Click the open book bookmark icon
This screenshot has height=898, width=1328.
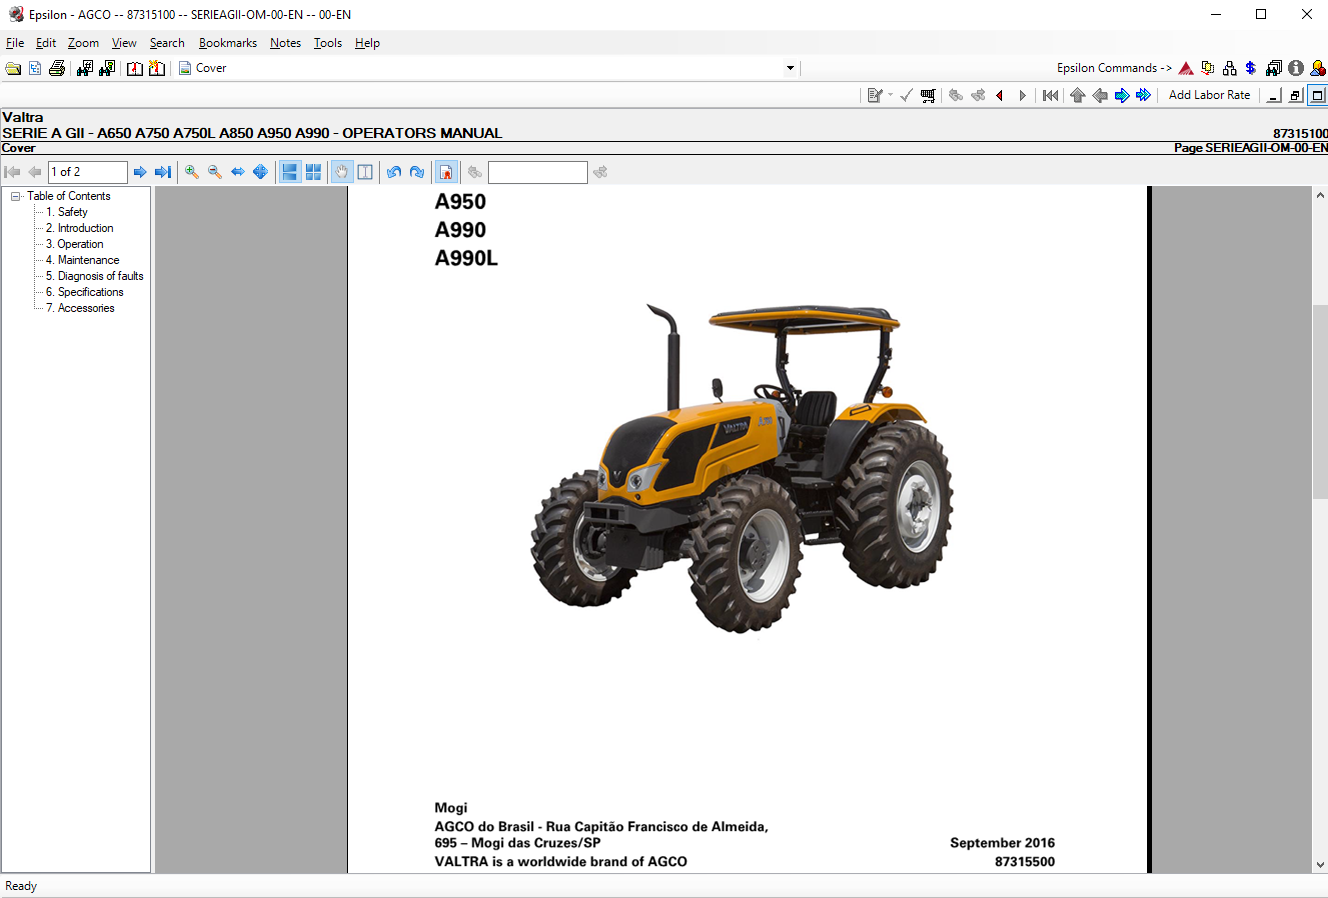click(x=135, y=68)
